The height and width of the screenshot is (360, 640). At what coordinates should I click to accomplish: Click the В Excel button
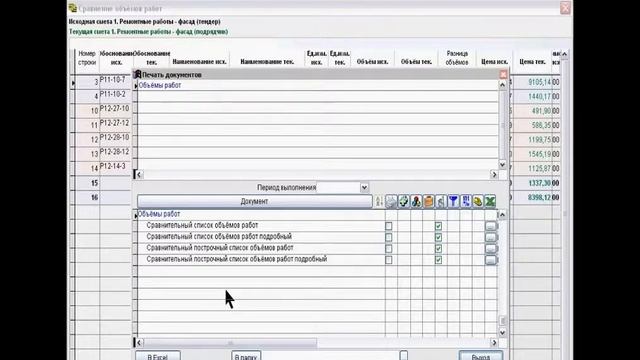point(158,356)
